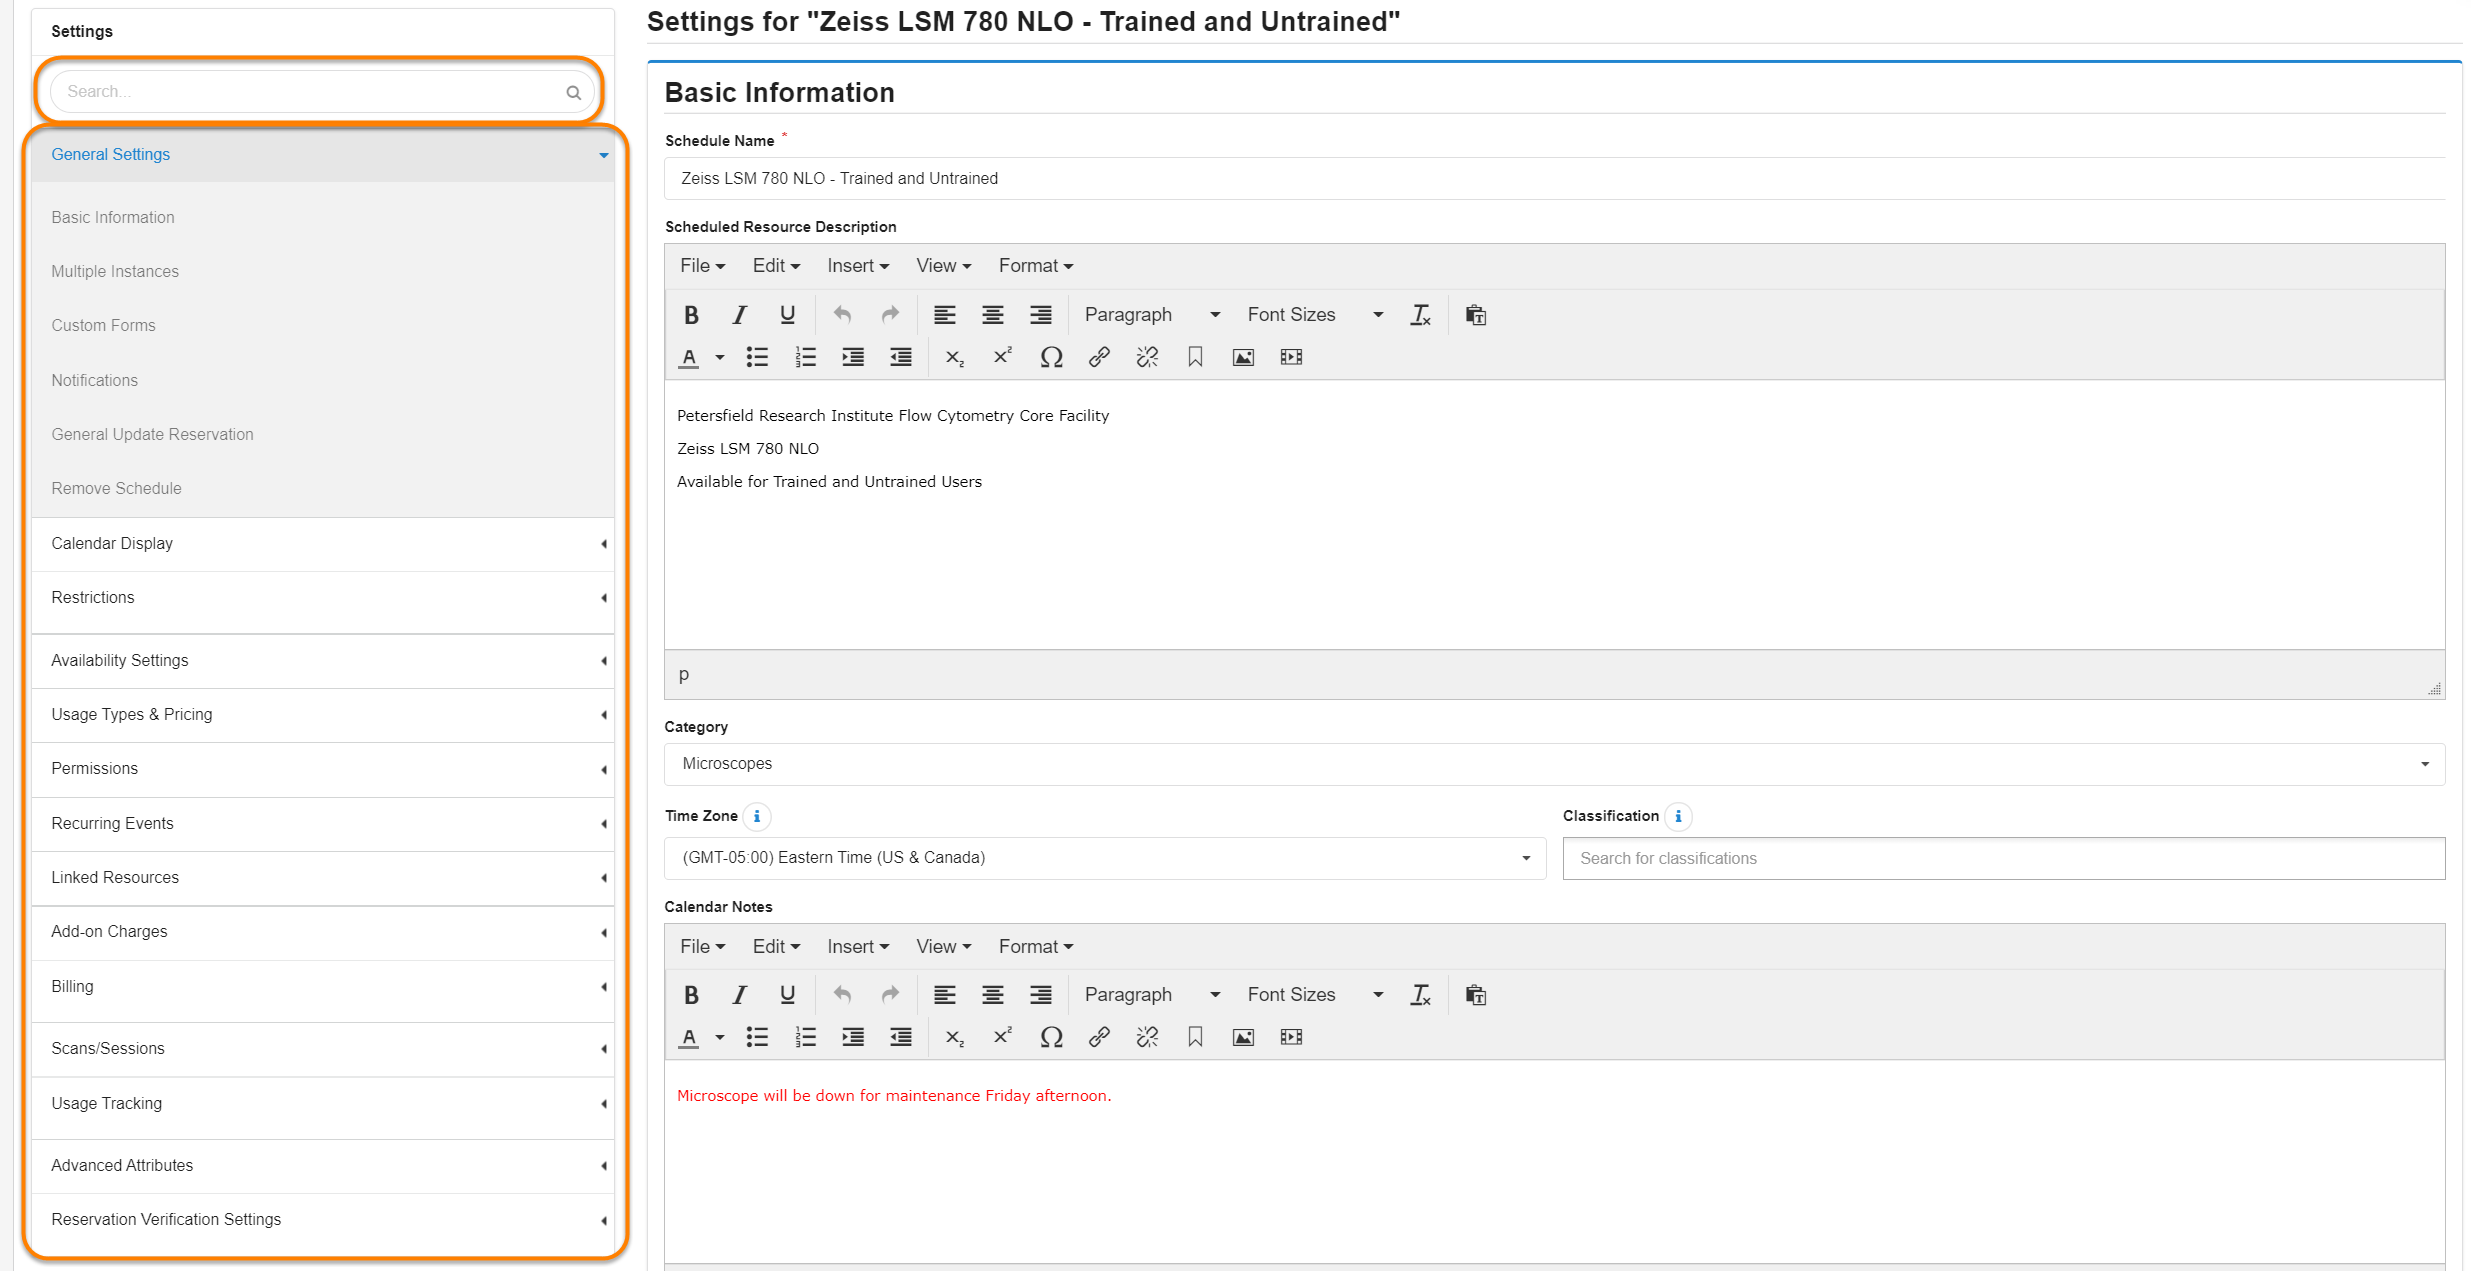Viewport: 2471px width, 1271px height.
Task: Open the Category dropdown showing Microscopes
Action: 1554,764
